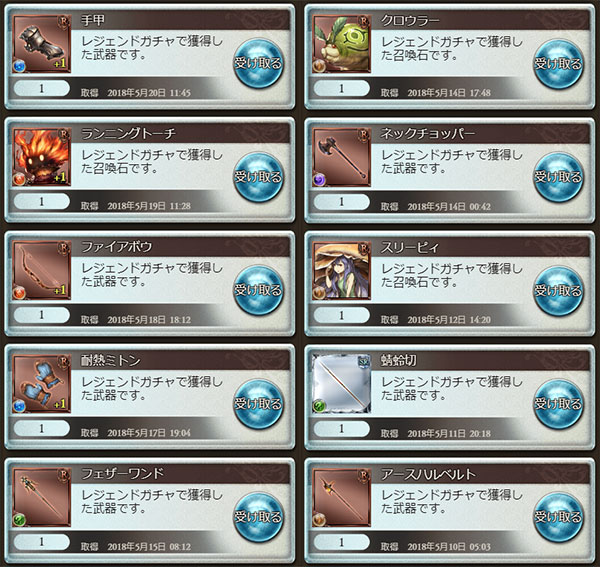Click the 蜻蛉切 spear thumbnail

pos(342,383)
